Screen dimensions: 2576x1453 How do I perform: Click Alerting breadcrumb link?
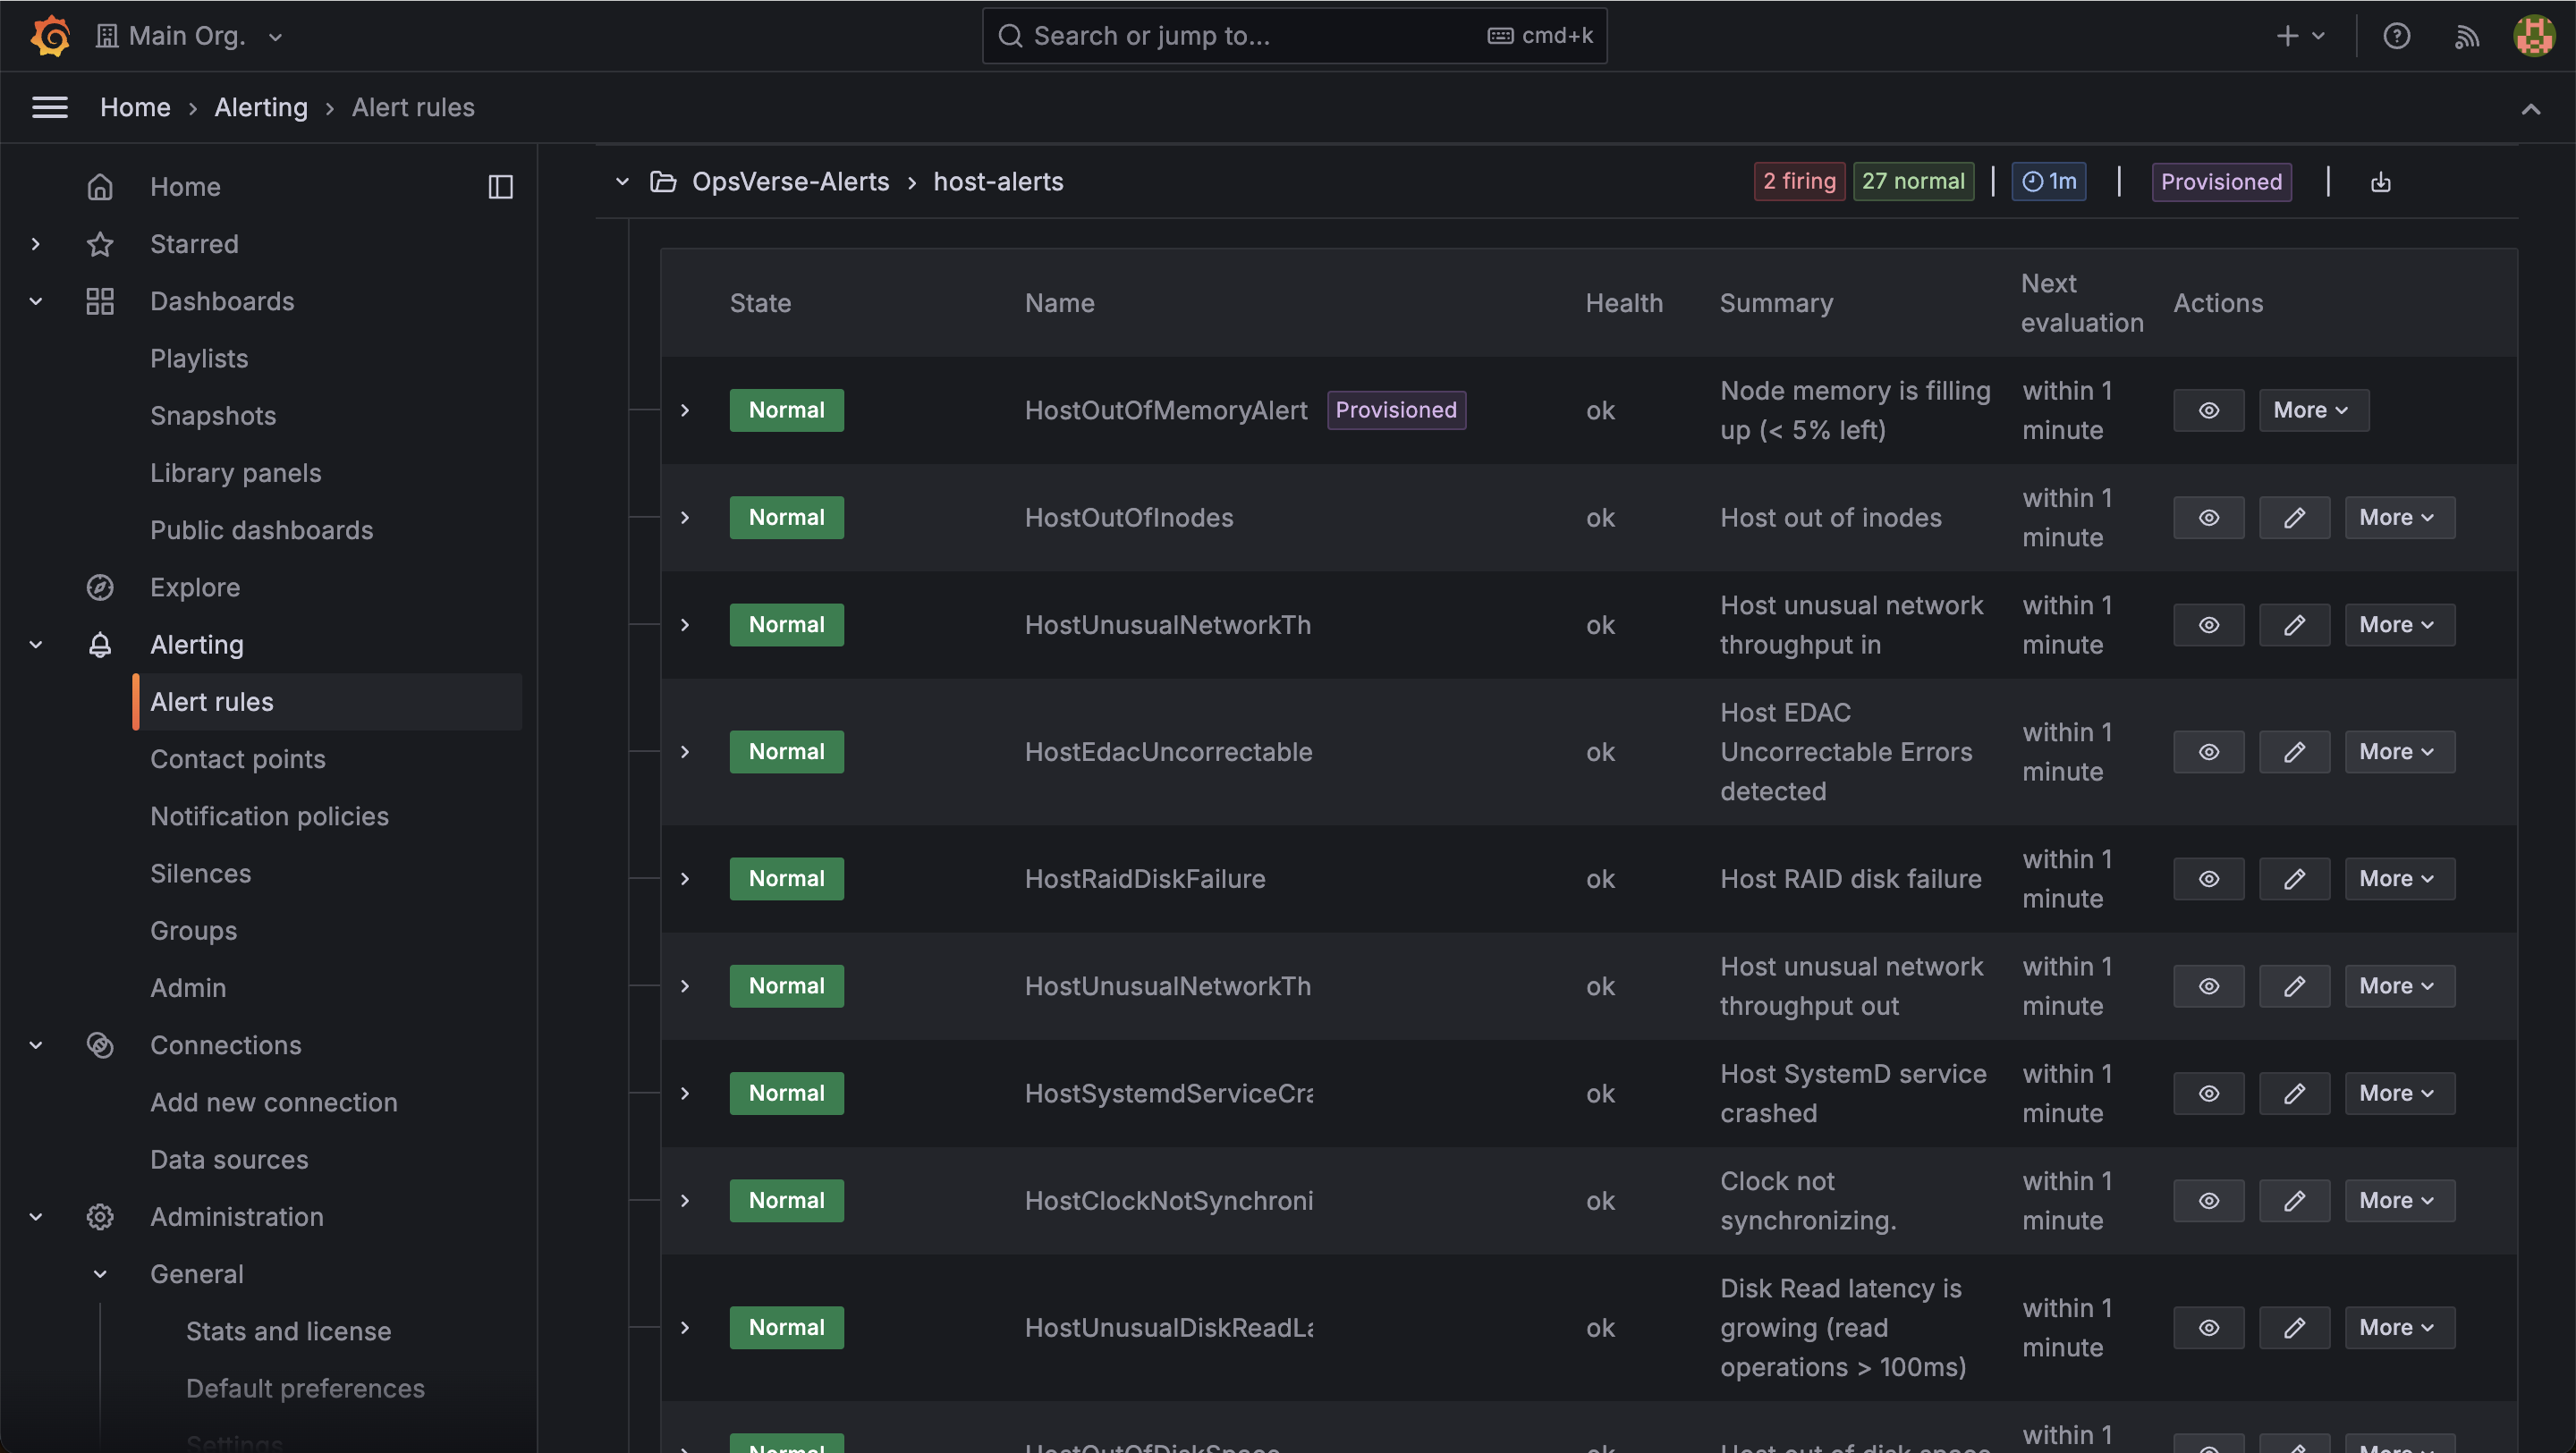pos(261,107)
